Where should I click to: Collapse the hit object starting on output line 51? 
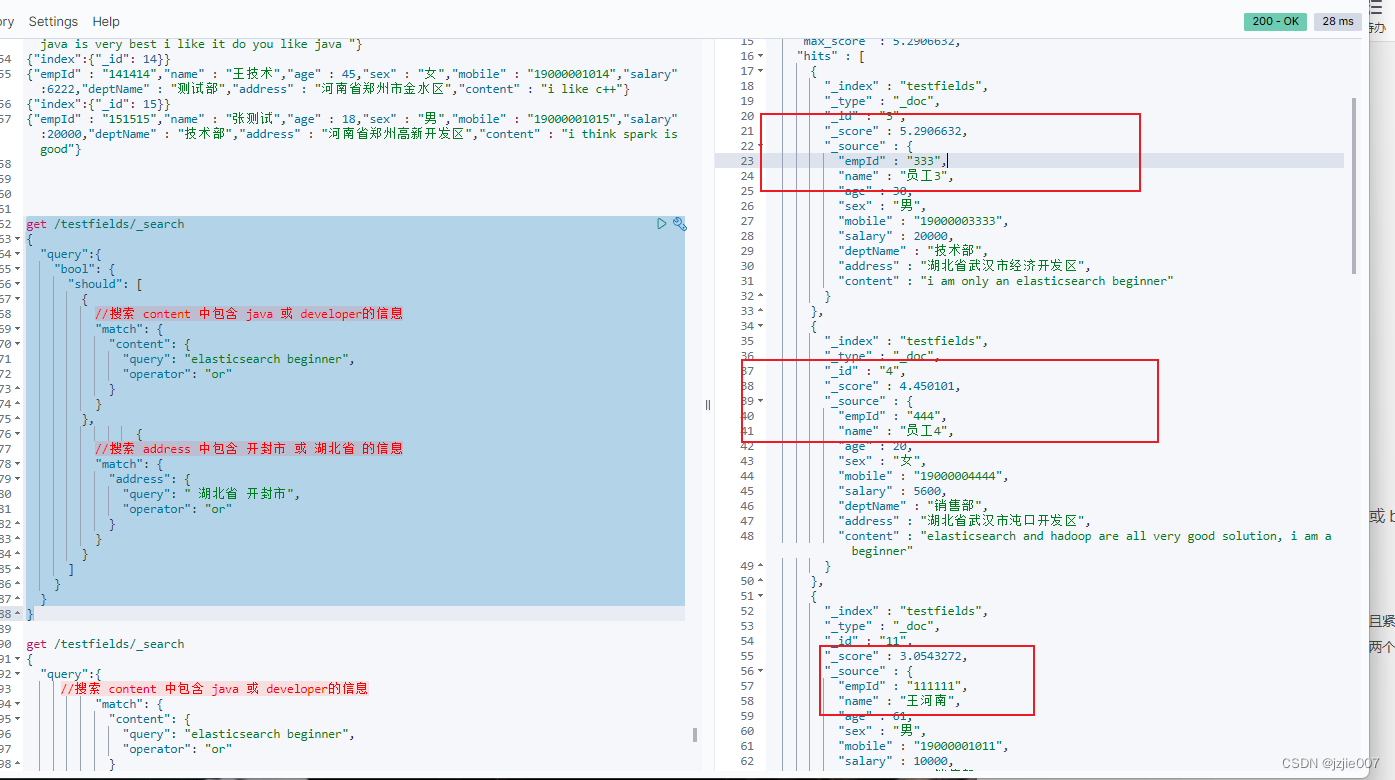pyautogui.click(x=761, y=596)
